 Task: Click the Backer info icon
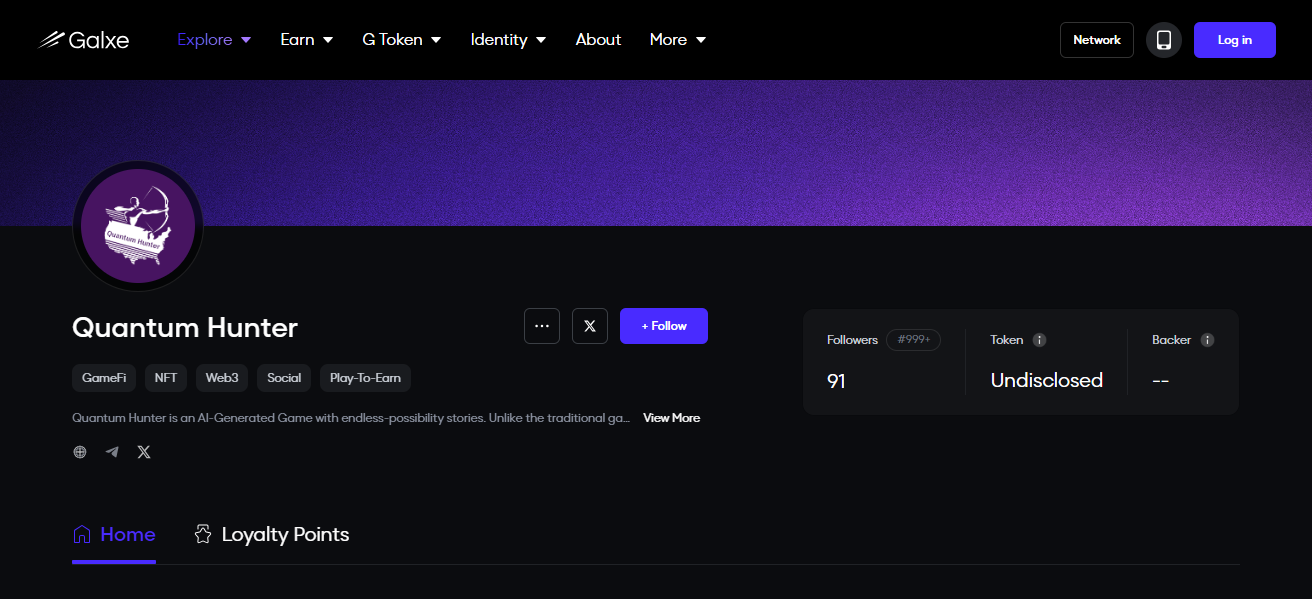(x=1207, y=340)
